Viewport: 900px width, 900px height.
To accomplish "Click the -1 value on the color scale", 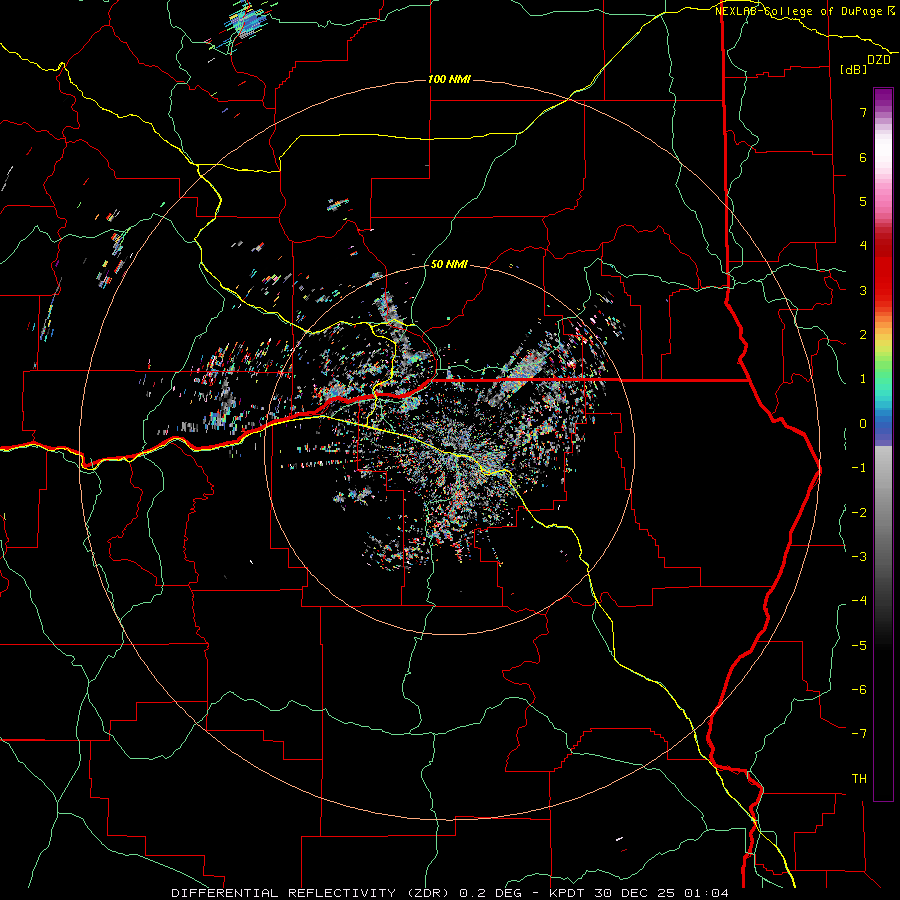I will pos(859,468).
